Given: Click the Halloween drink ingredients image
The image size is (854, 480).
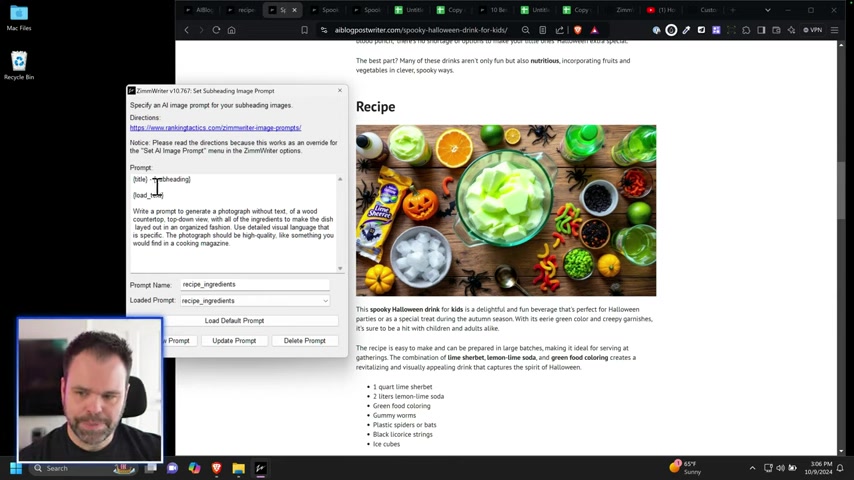Looking at the screenshot, I should [506, 210].
